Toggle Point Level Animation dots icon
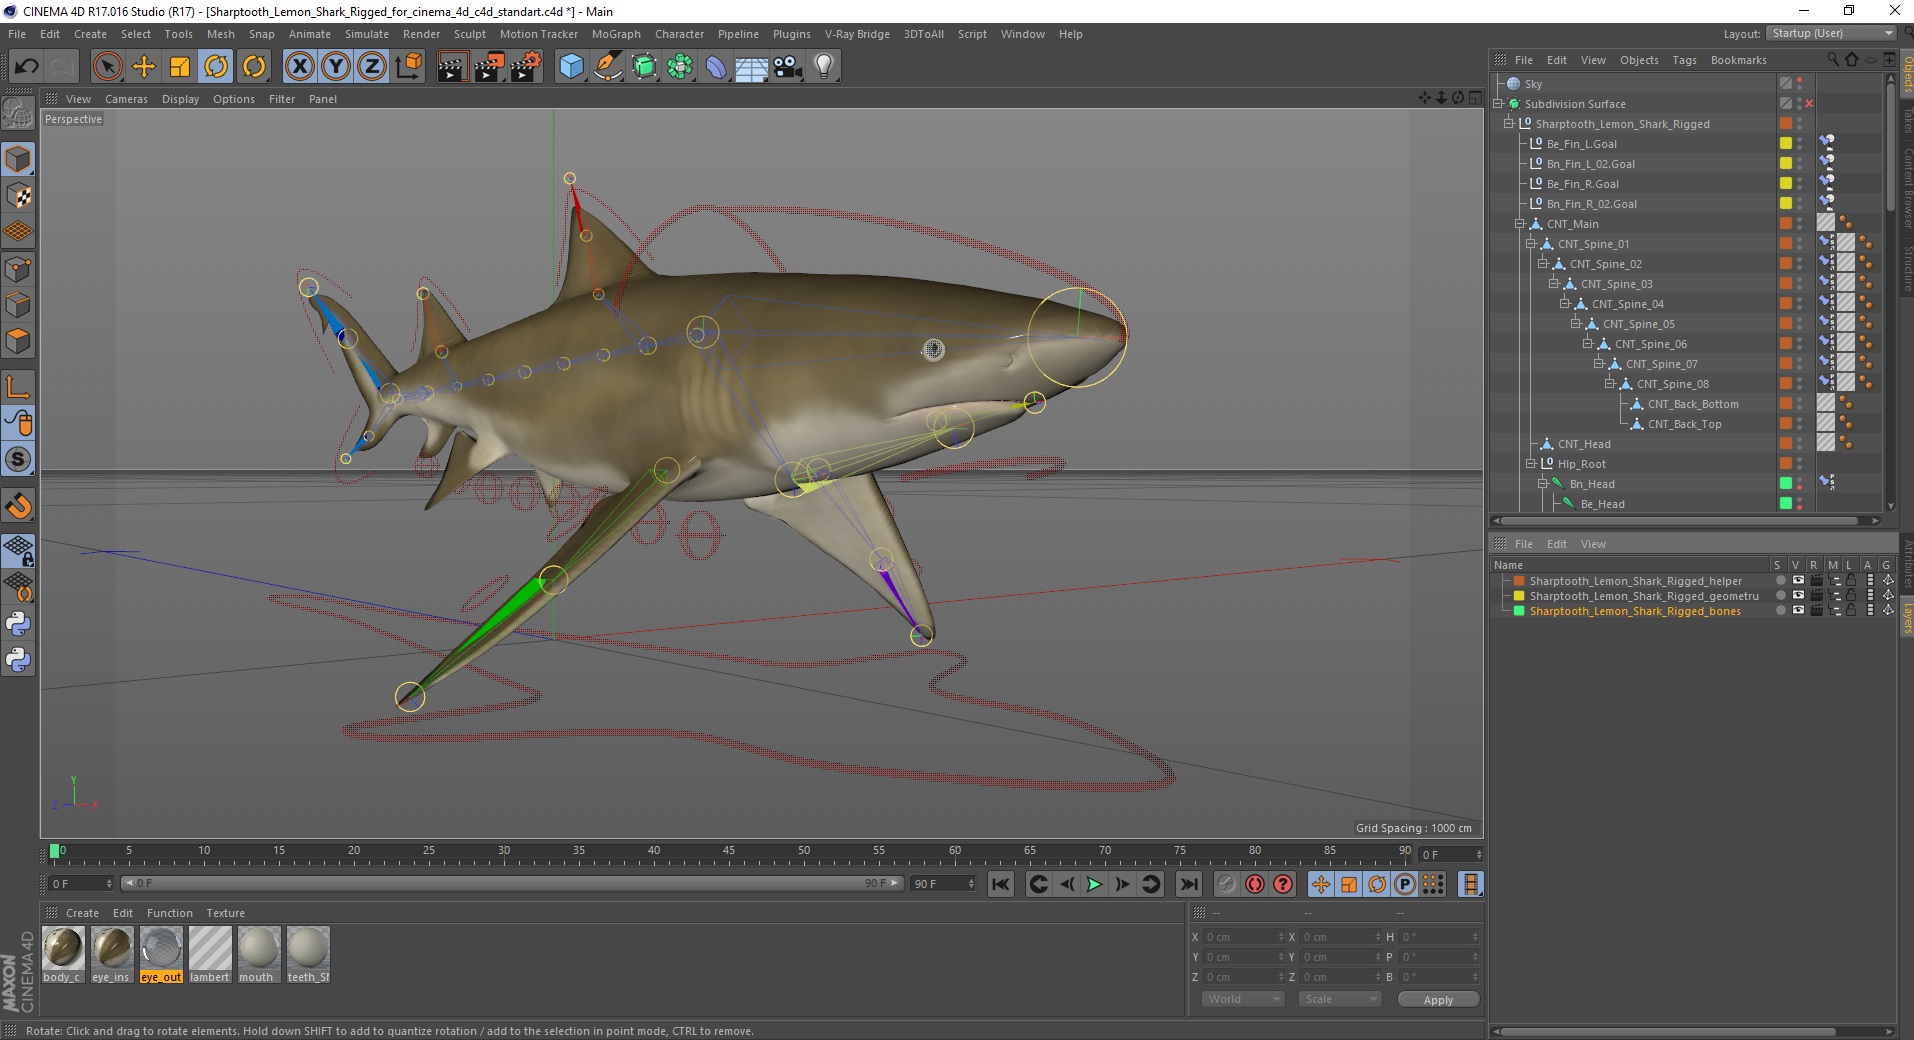 pos(1432,884)
